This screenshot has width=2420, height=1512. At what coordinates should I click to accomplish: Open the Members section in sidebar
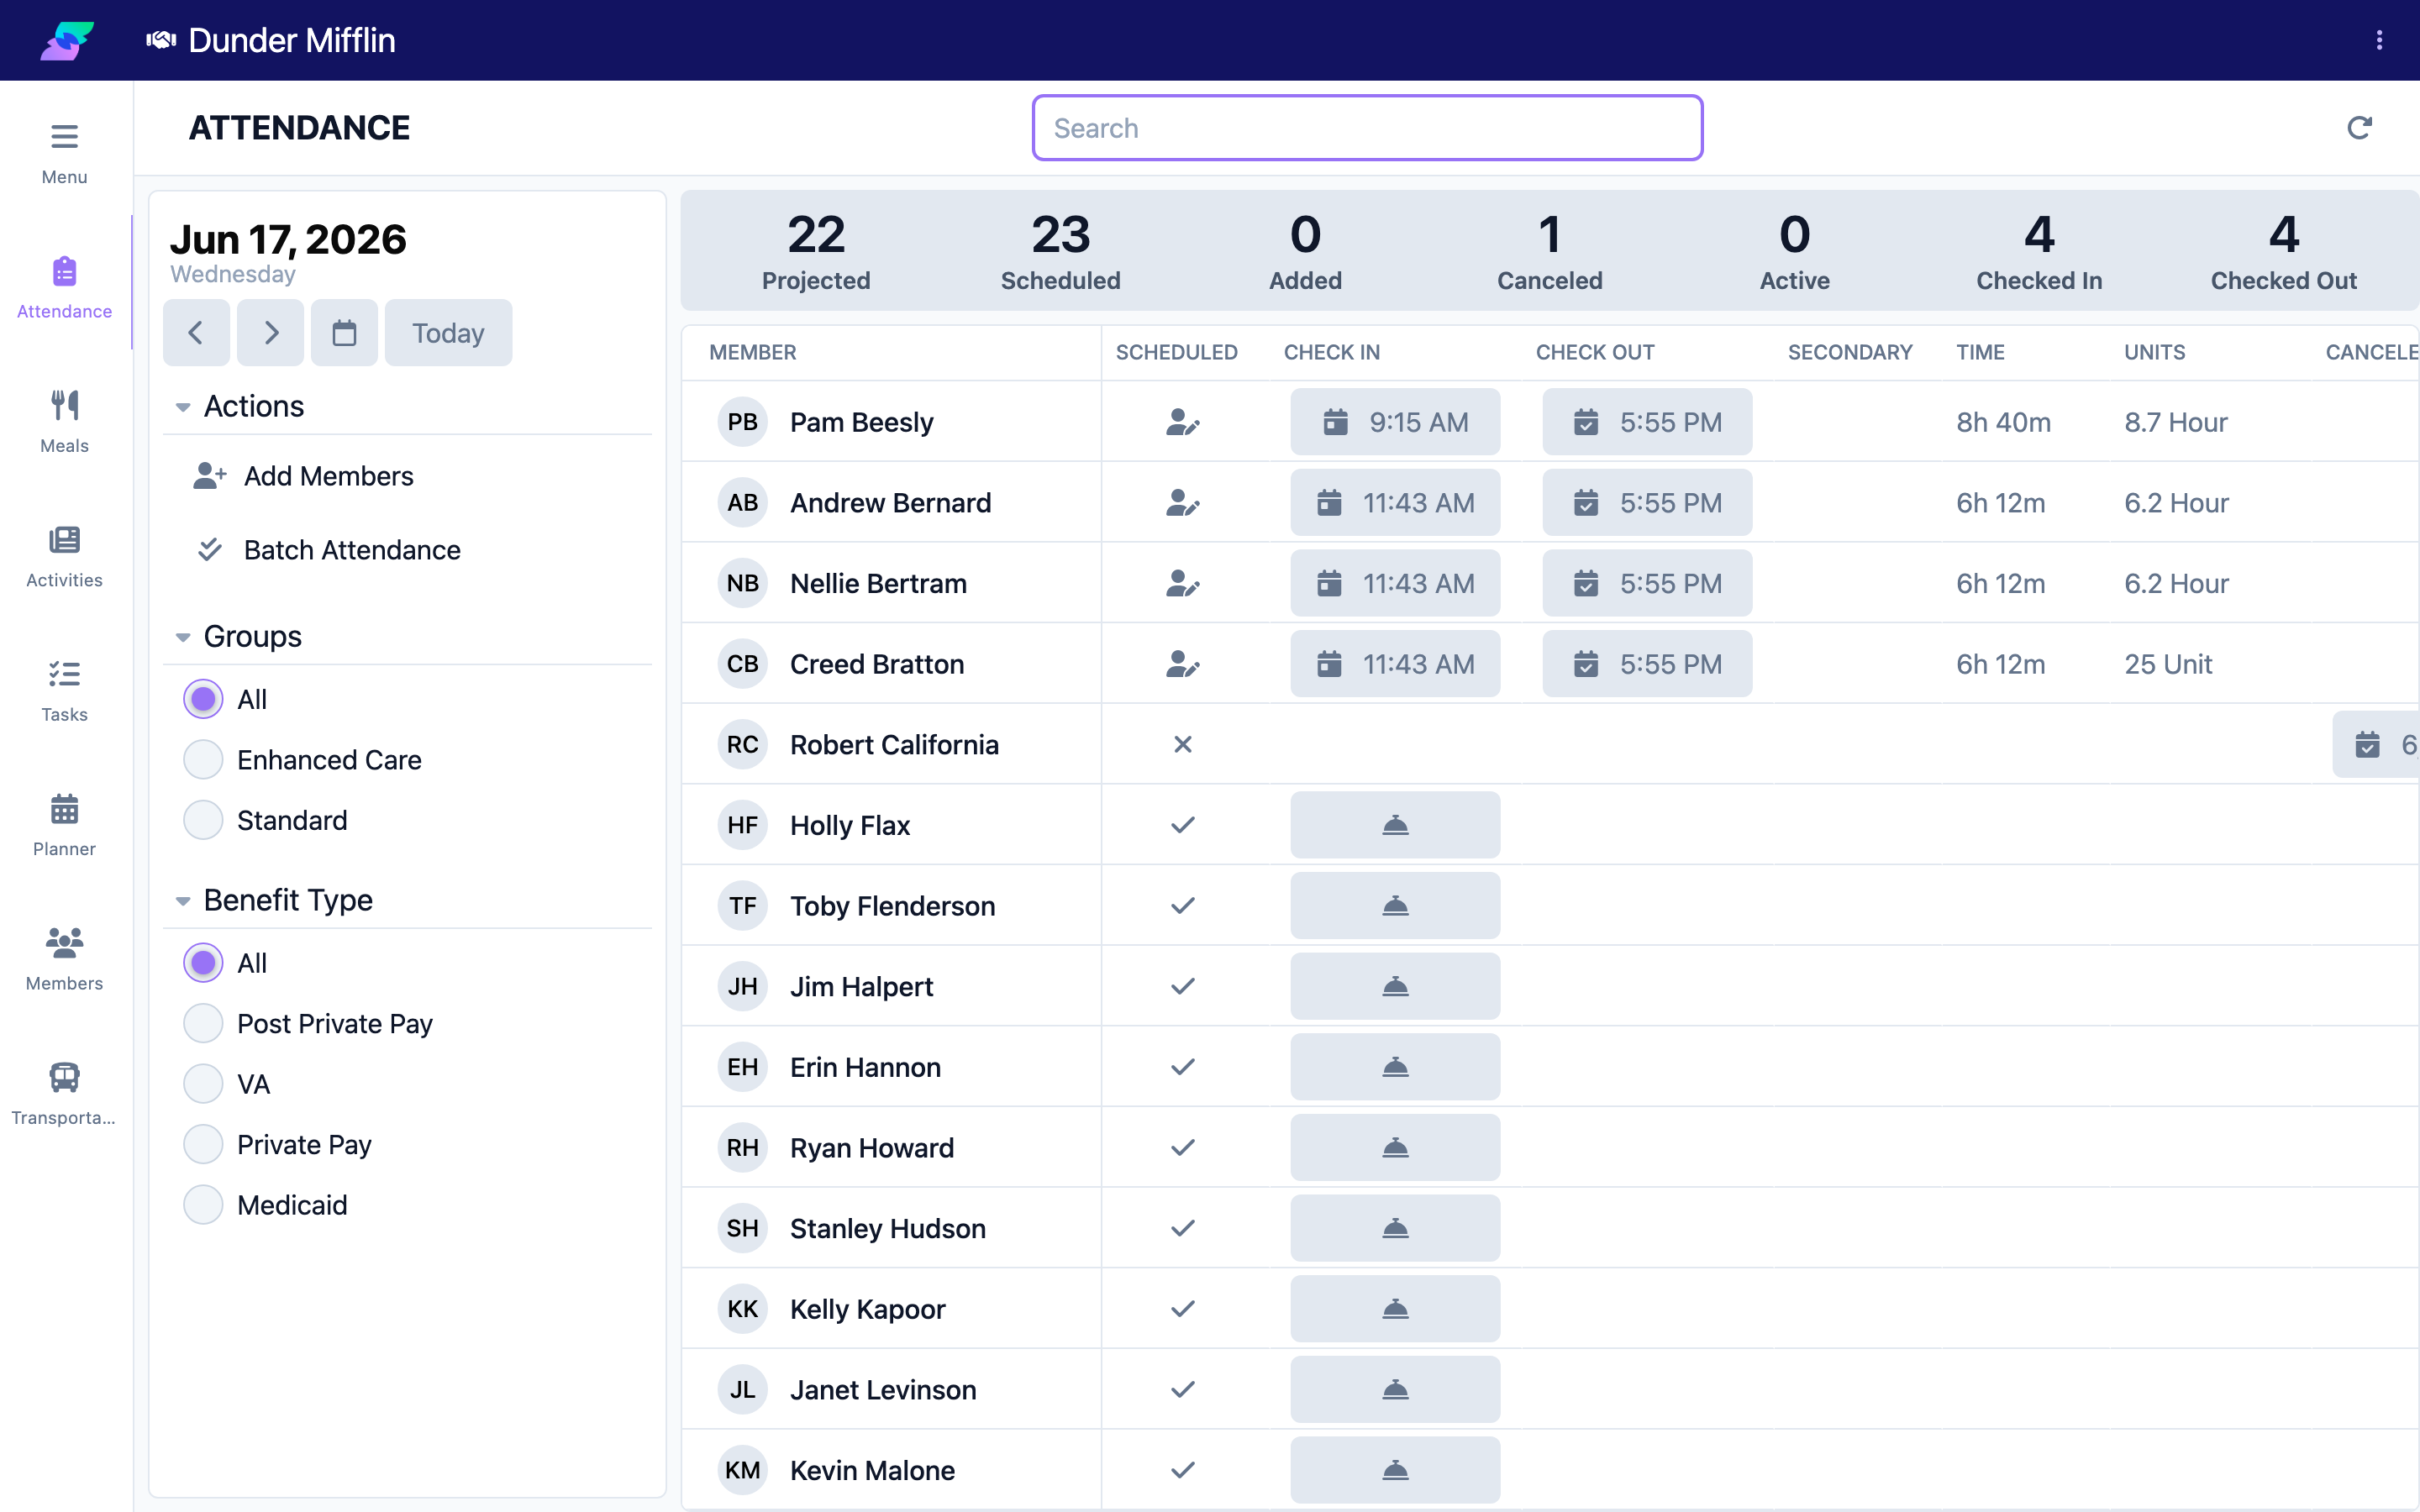click(64, 959)
